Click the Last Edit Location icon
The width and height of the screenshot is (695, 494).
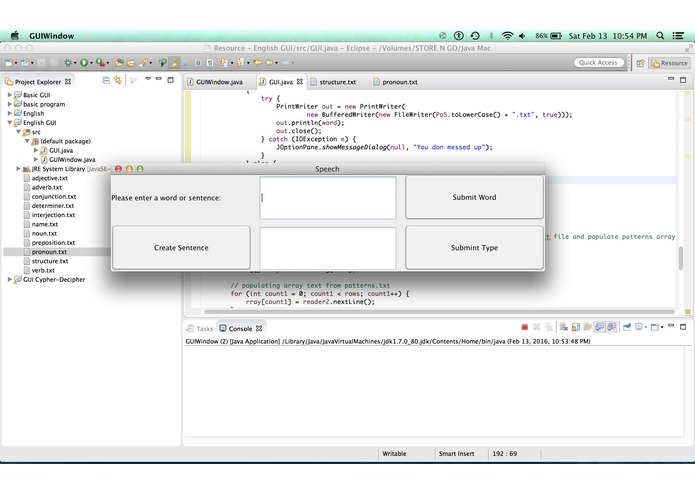tap(258, 63)
